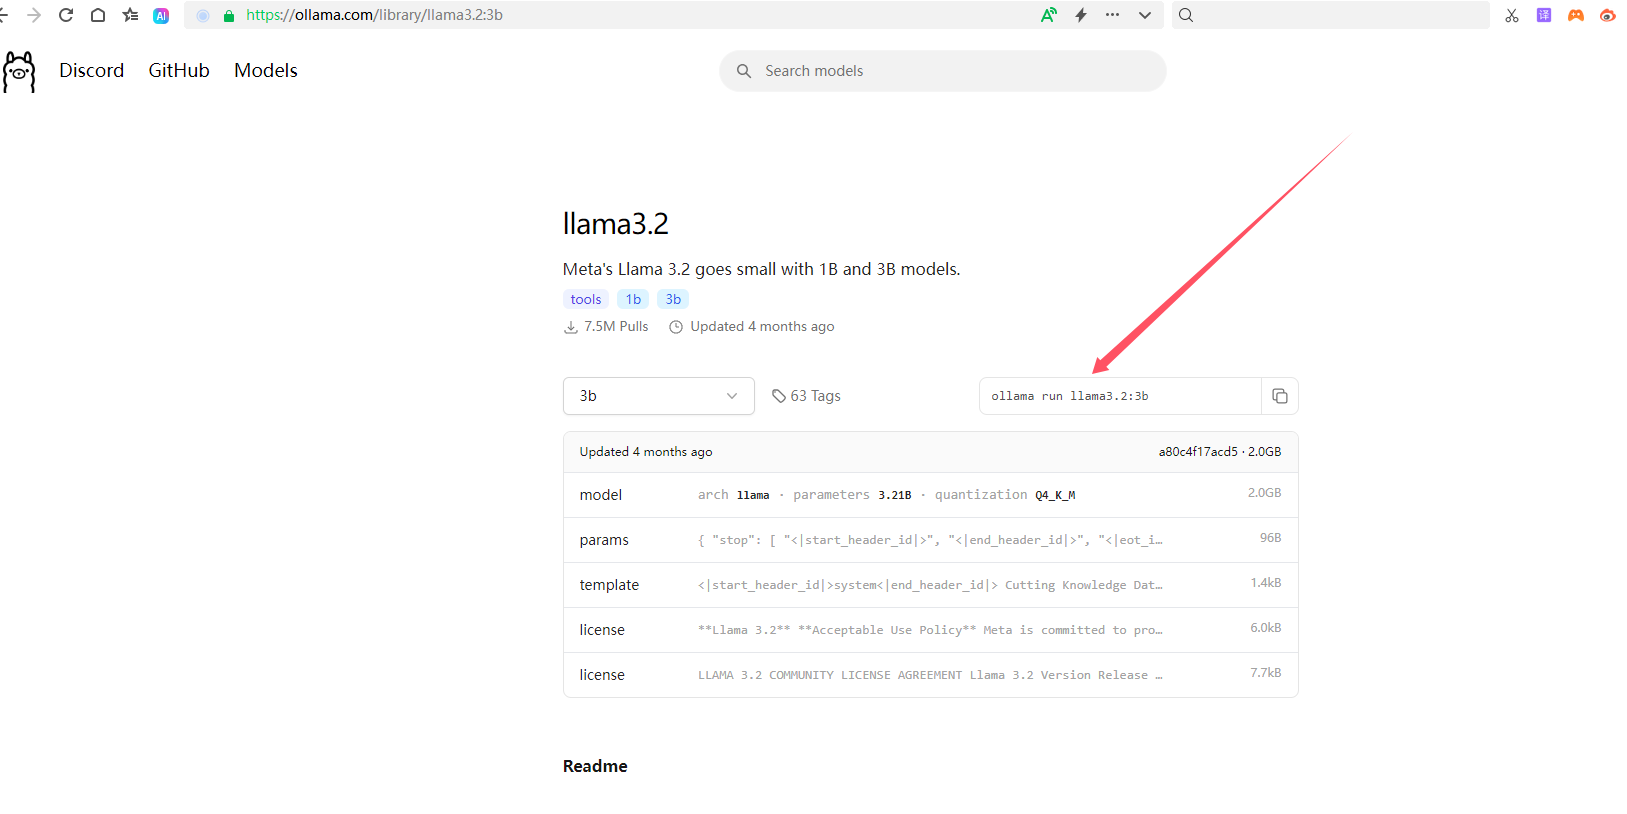The image size is (1627, 814).
Task: Select the tools tag
Action: tap(586, 299)
